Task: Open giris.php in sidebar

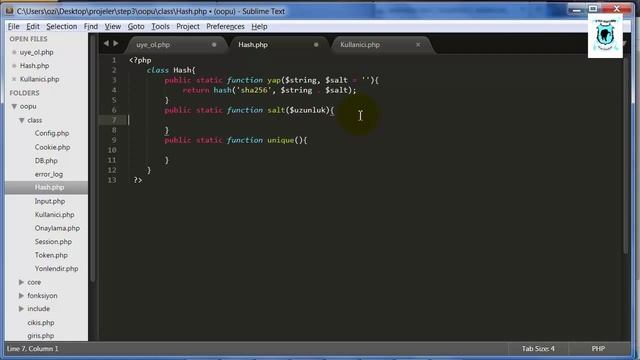Action: 41,336
